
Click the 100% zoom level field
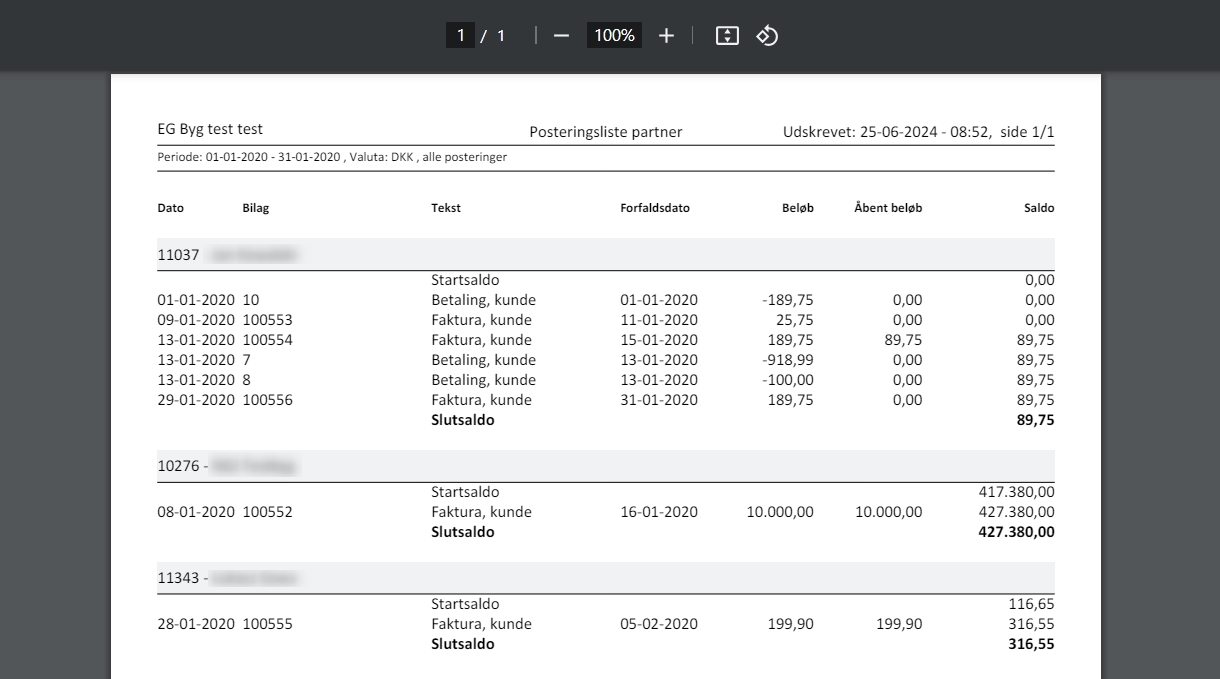tap(614, 36)
